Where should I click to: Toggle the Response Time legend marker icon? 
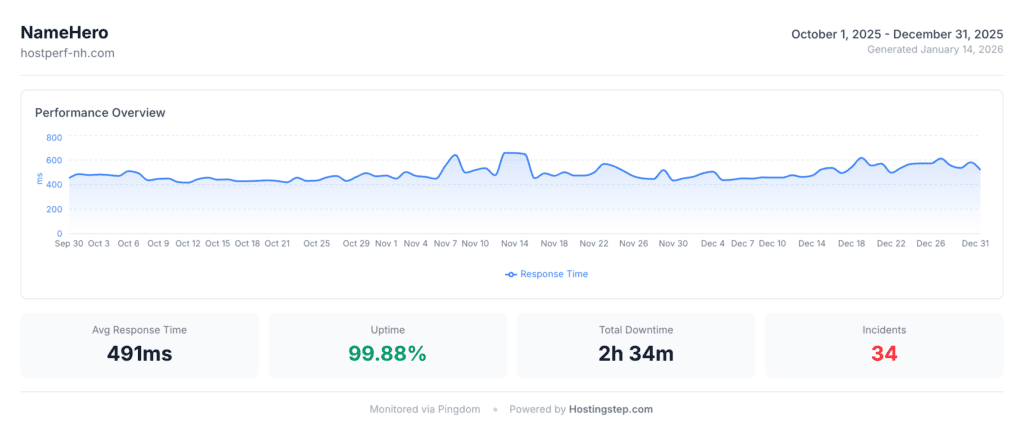pyautogui.click(x=511, y=274)
